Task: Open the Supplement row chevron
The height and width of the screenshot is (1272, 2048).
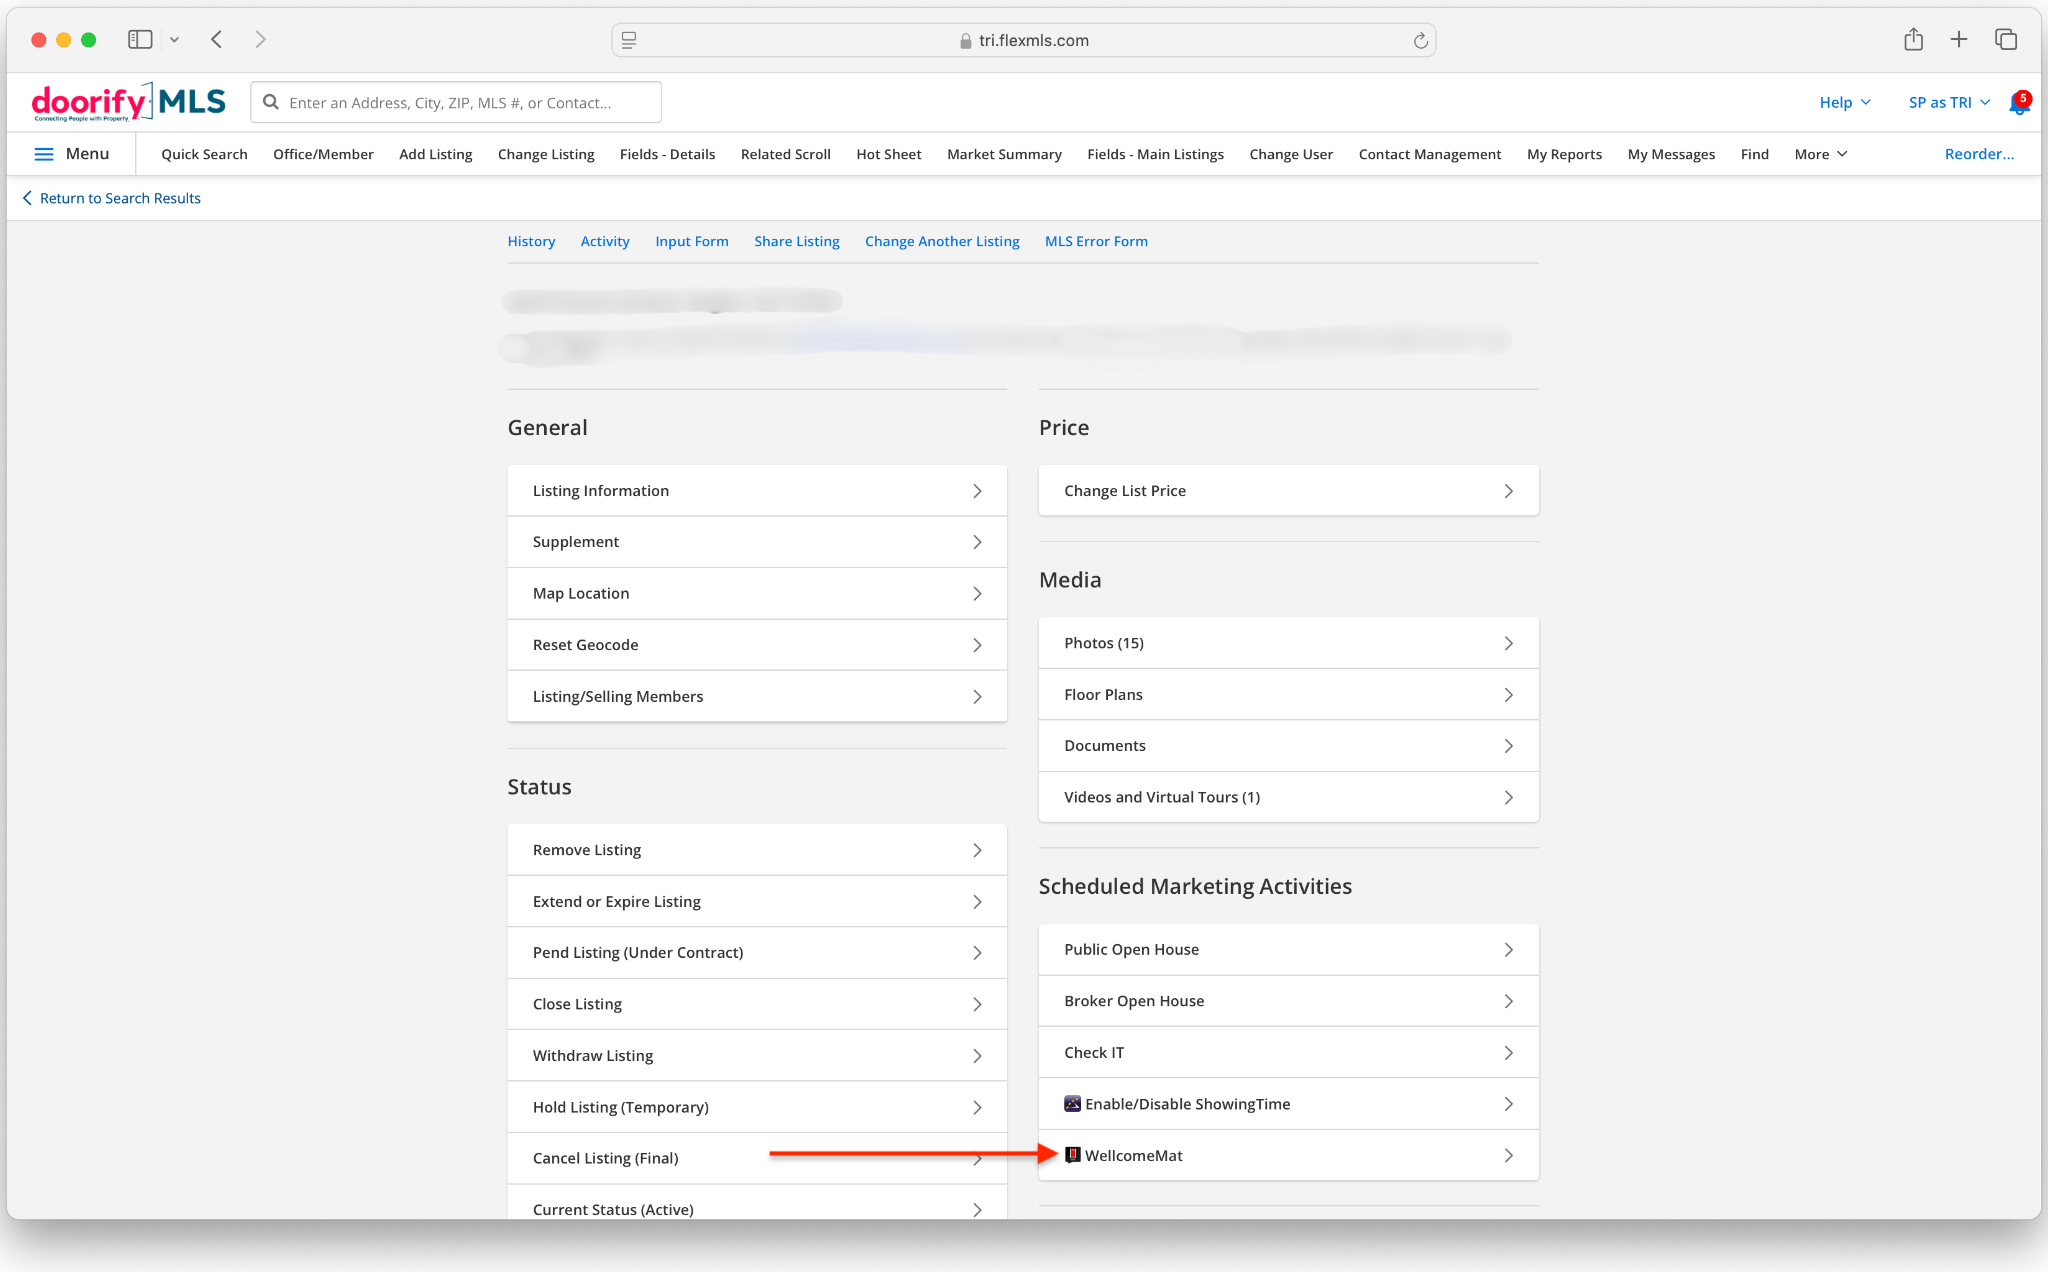Action: click(977, 542)
